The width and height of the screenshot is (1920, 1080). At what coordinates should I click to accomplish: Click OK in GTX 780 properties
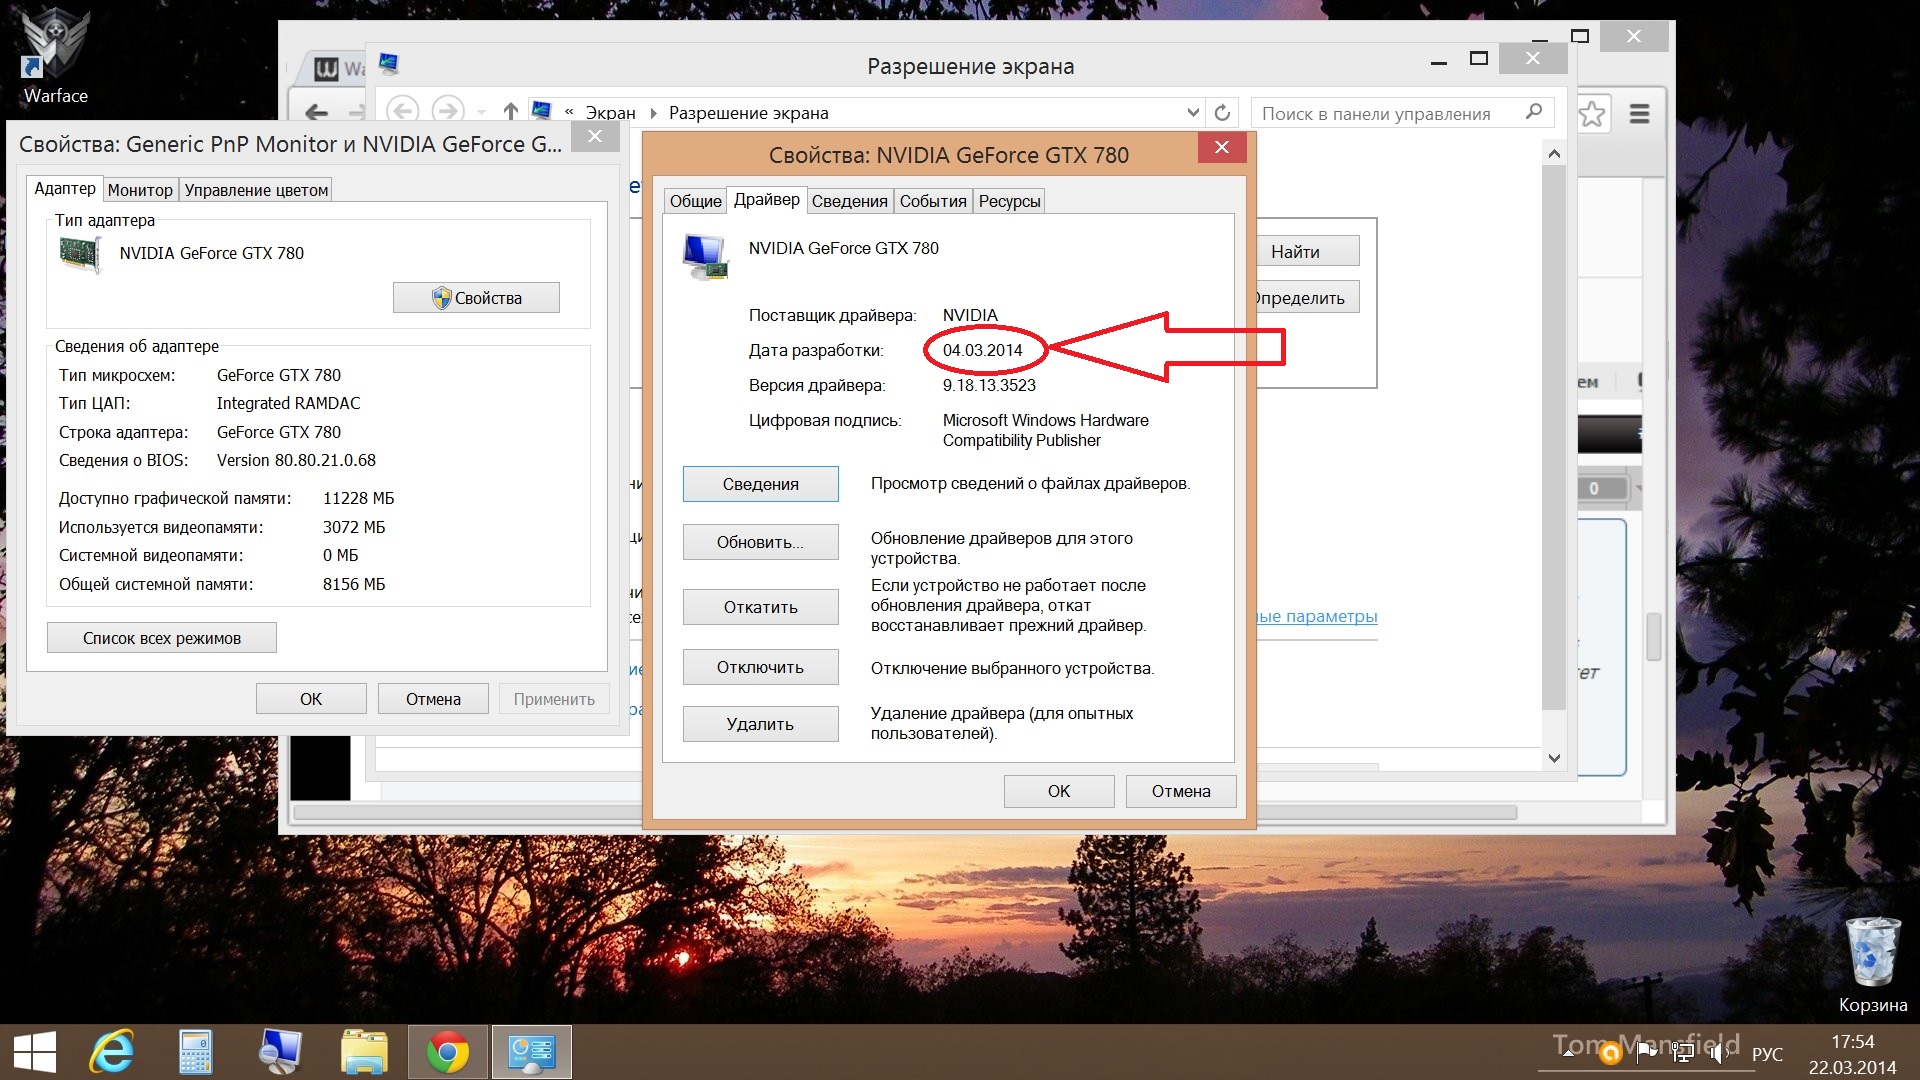pyautogui.click(x=1059, y=791)
